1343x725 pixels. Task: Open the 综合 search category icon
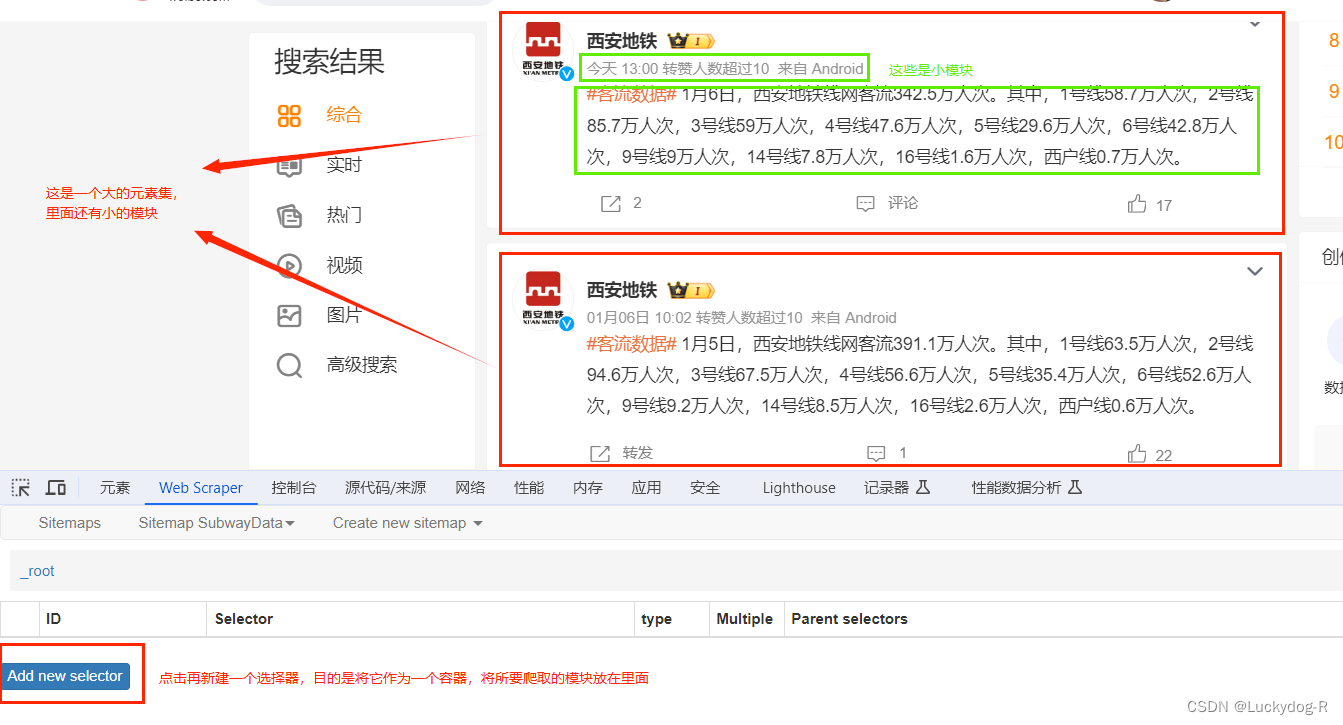(x=289, y=116)
